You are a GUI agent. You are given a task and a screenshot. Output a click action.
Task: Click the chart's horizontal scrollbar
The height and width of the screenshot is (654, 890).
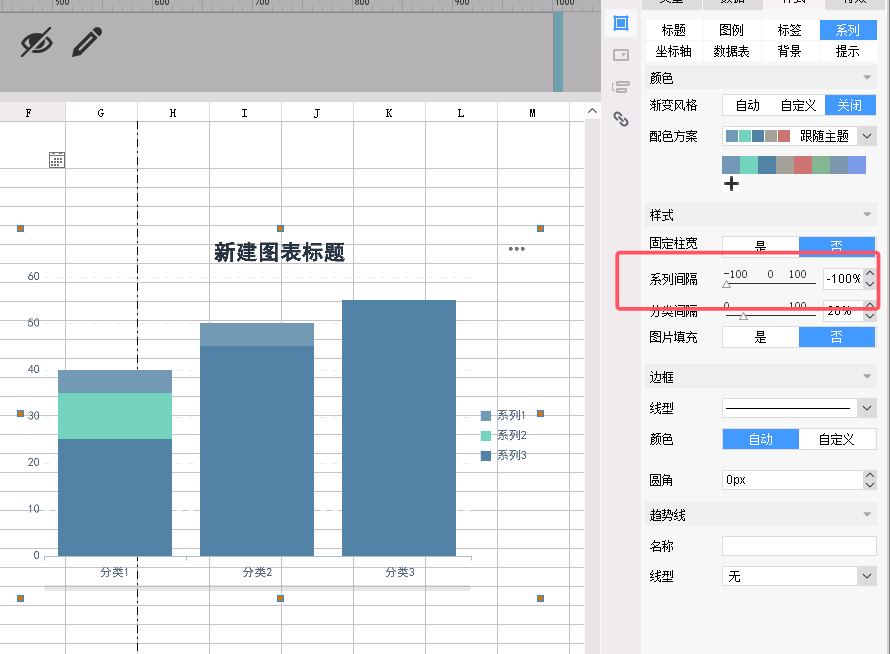pyautogui.click(x=257, y=588)
